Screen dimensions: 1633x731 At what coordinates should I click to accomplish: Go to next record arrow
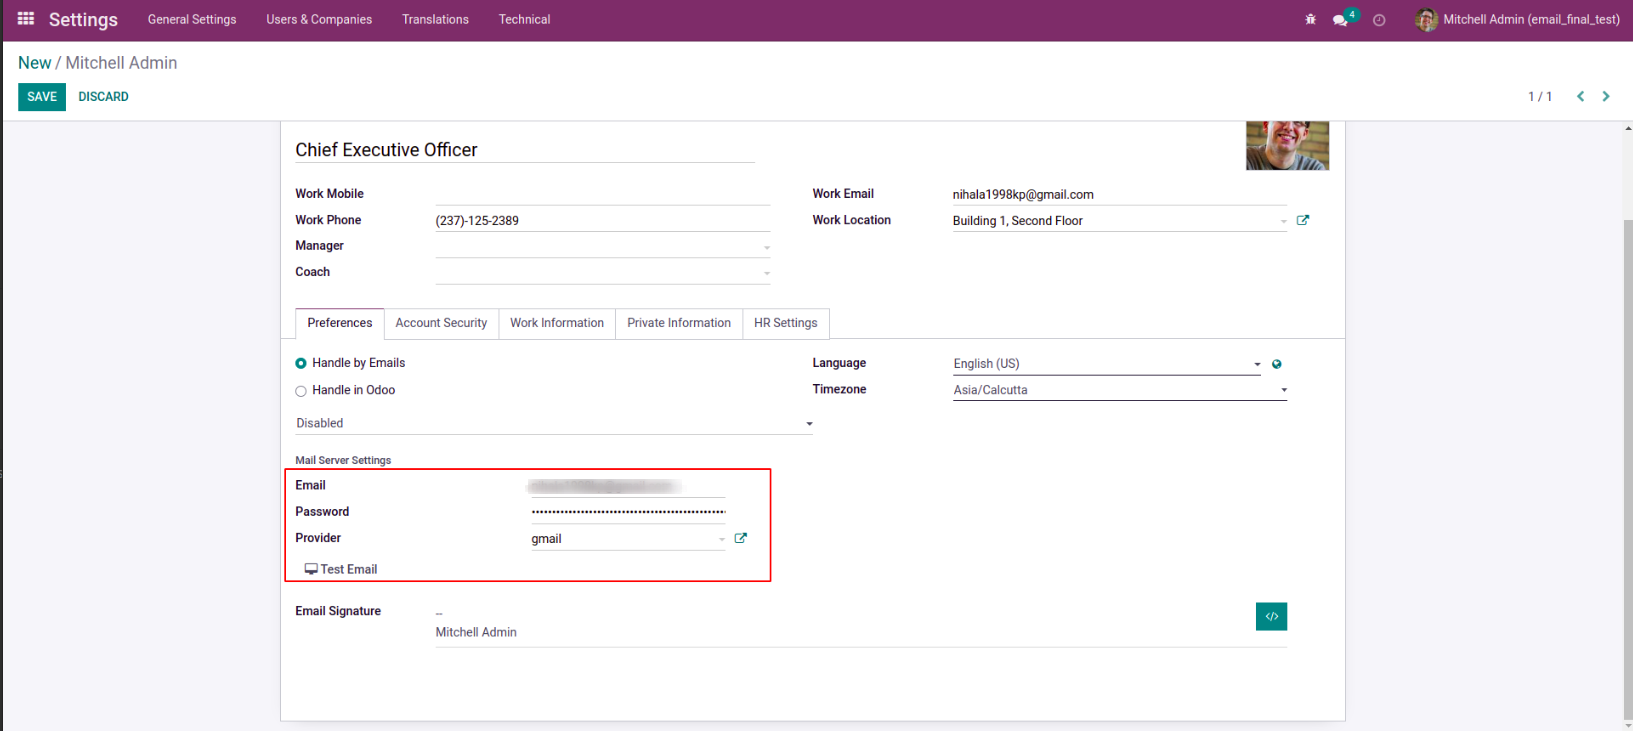coord(1606,97)
